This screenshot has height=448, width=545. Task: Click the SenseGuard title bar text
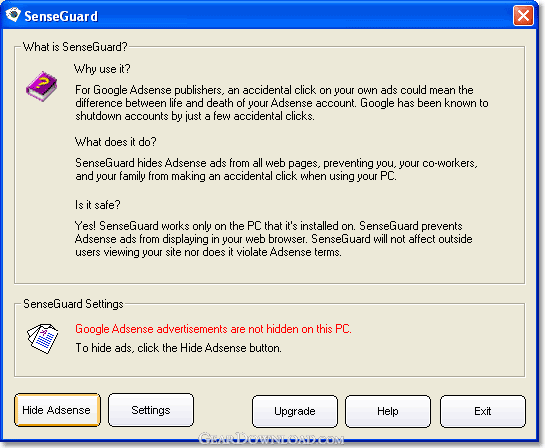(61, 16)
